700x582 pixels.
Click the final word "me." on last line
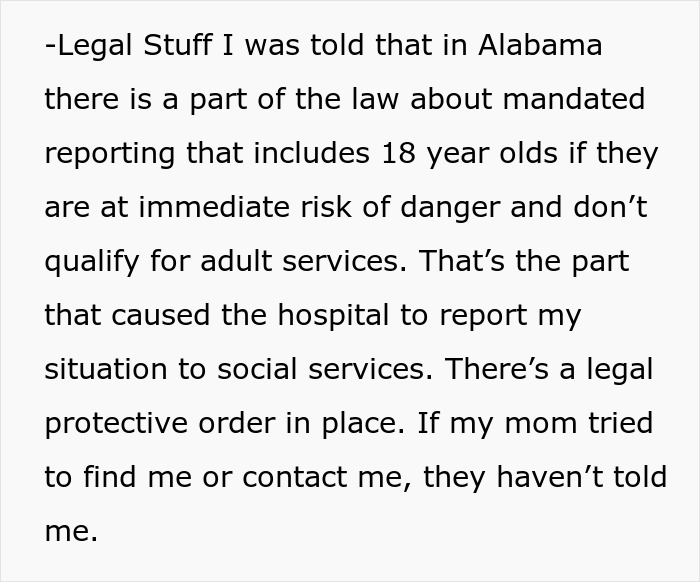coord(71,531)
